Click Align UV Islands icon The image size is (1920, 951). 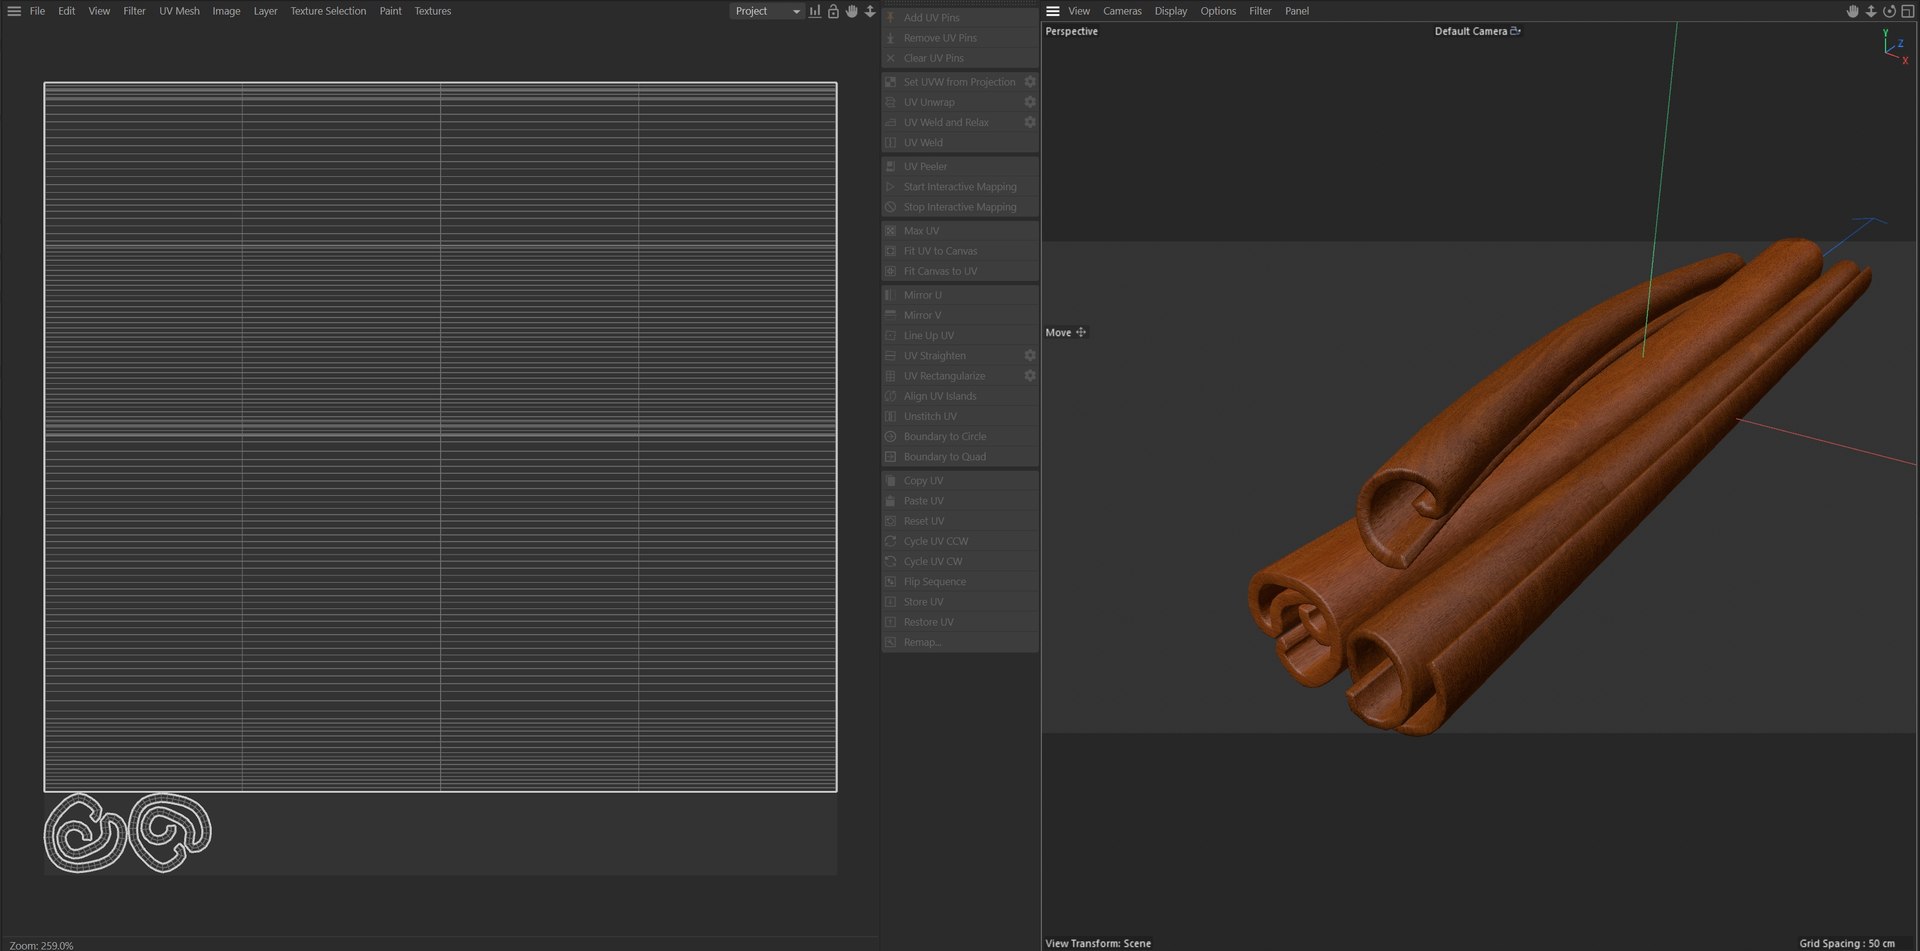(890, 396)
